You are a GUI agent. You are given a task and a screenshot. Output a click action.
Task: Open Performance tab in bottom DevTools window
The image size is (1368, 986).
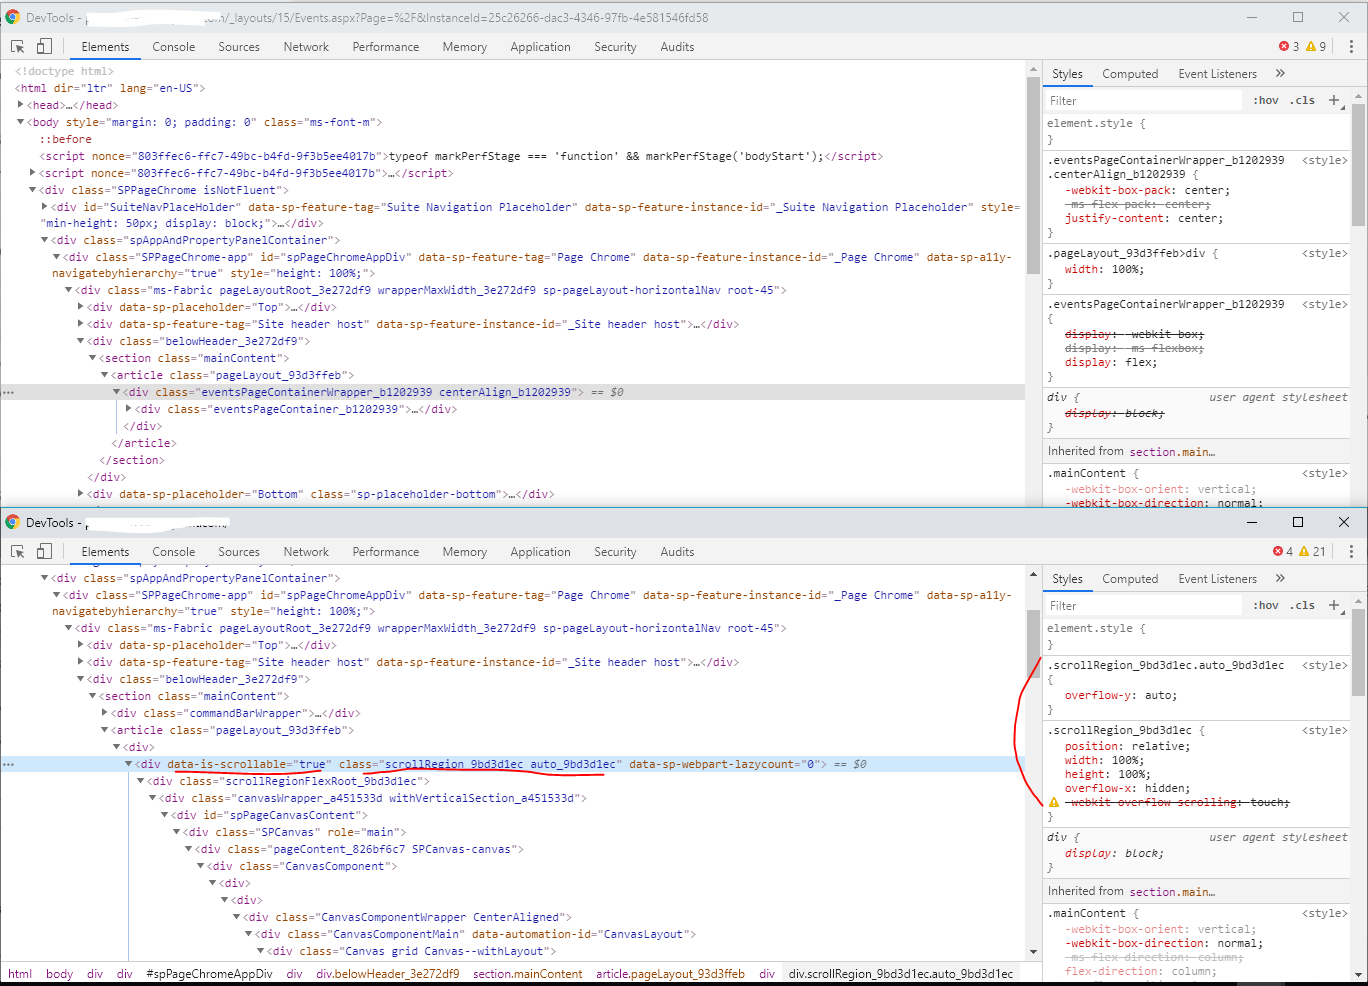pyautogui.click(x=386, y=552)
